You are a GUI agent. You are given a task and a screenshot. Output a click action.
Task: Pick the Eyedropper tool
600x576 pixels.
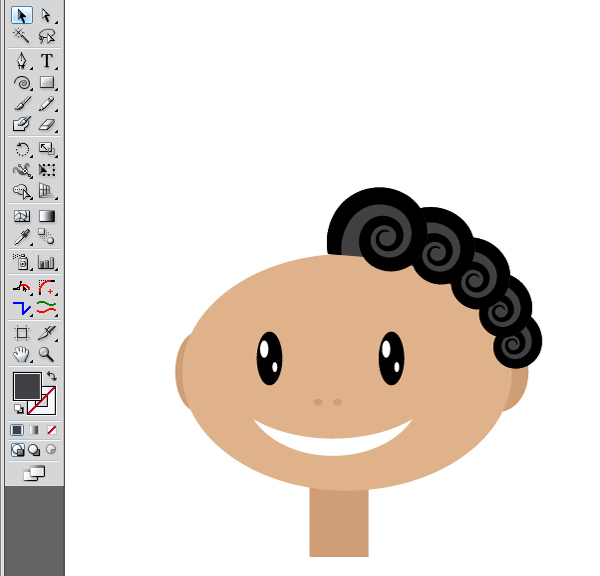(22, 237)
